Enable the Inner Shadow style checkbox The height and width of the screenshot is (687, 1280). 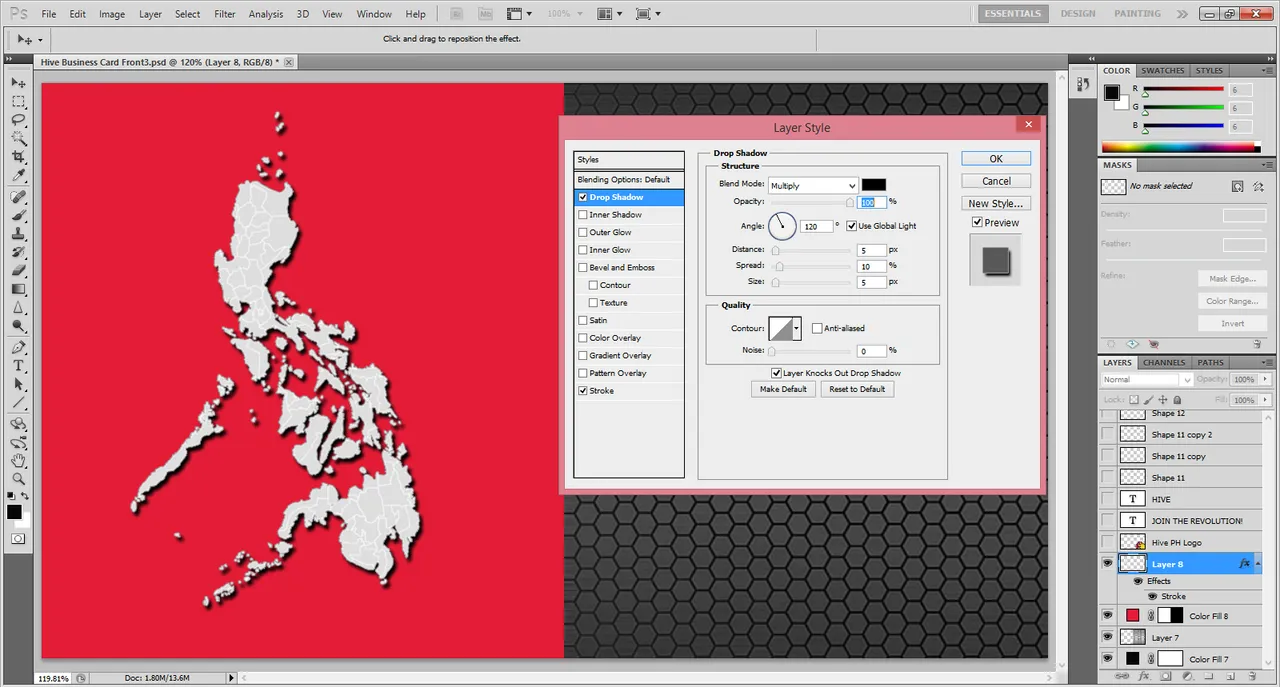[x=583, y=215]
